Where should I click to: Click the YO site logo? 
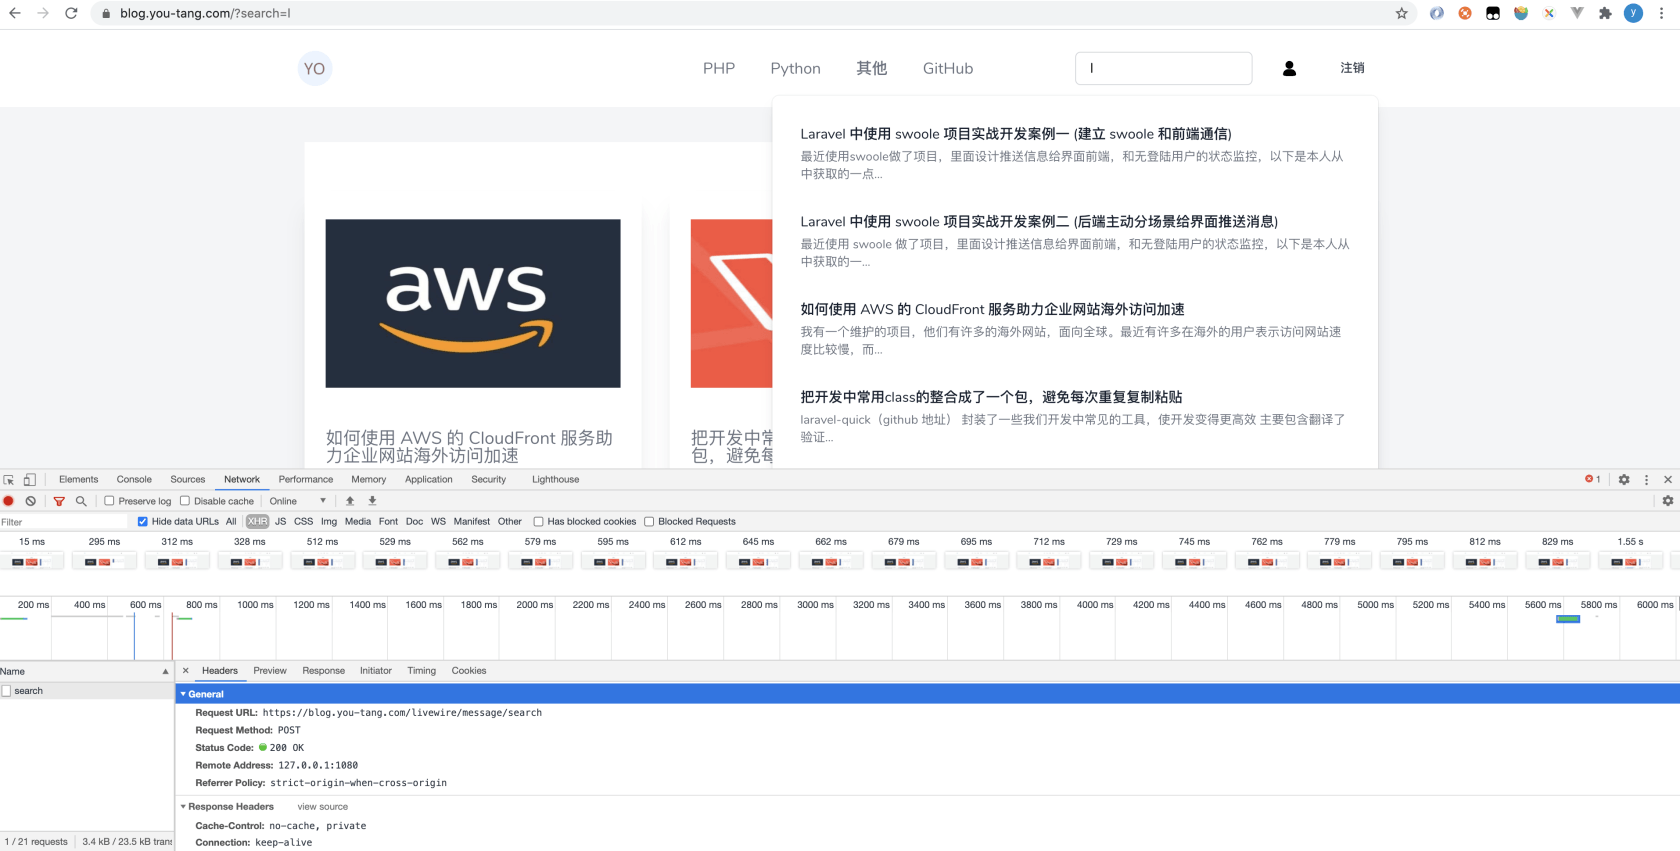(x=314, y=68)
